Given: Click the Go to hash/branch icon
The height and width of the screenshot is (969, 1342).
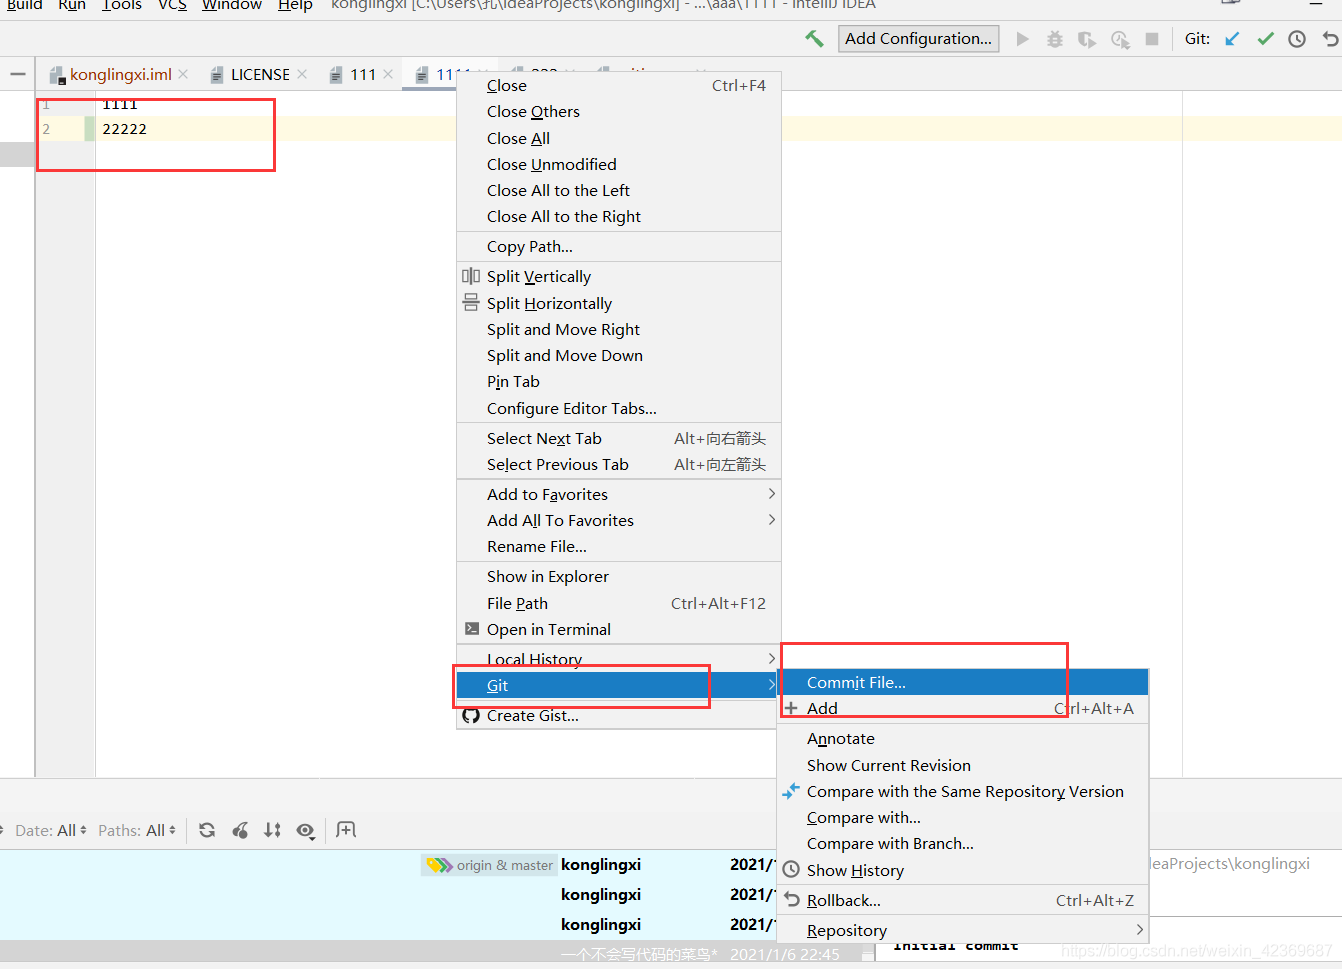Looking at the screenshot, I should [346, 830].
